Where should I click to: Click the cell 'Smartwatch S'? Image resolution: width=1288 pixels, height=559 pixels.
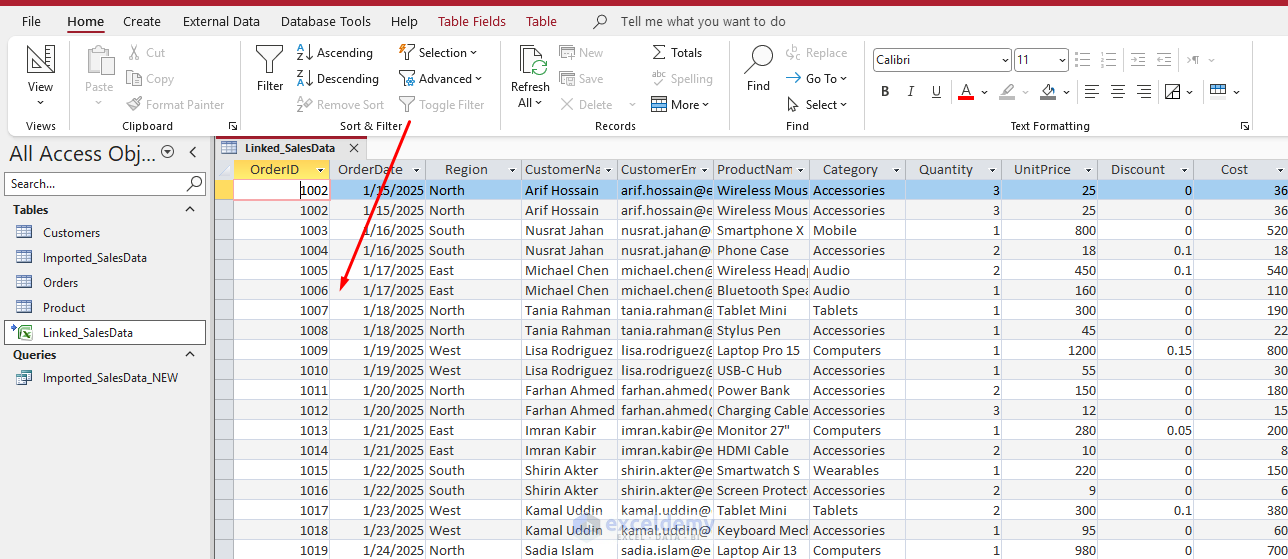point(761,470)
